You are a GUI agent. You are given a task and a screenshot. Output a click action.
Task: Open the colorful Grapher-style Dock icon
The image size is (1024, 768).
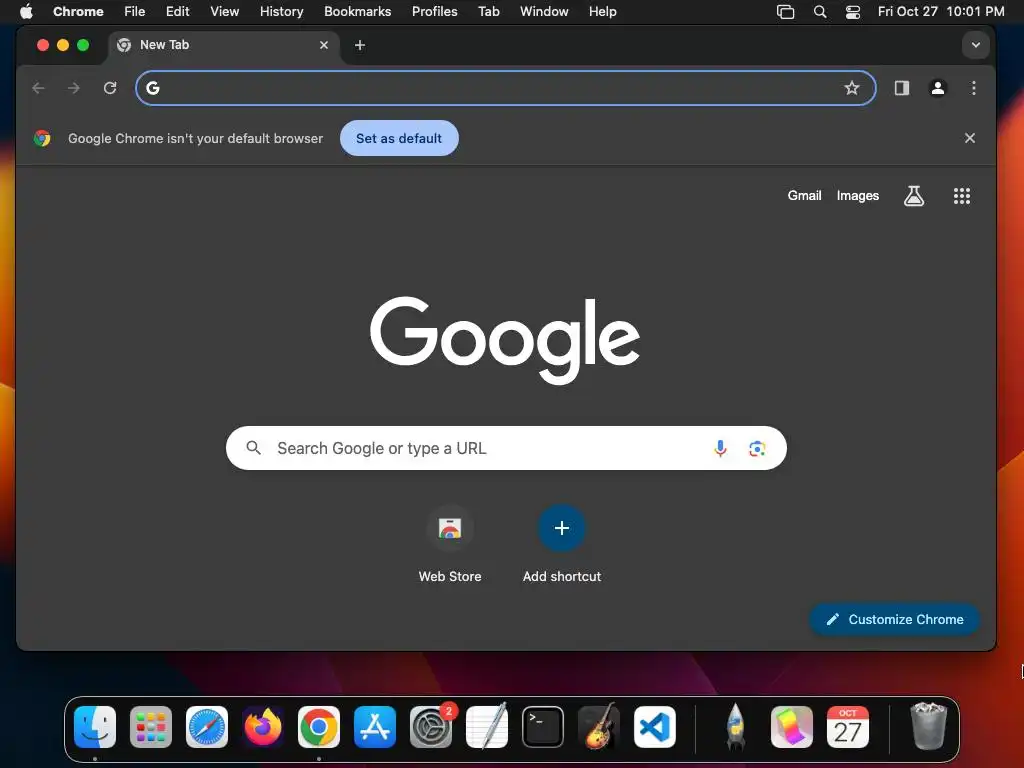[792, 727]
